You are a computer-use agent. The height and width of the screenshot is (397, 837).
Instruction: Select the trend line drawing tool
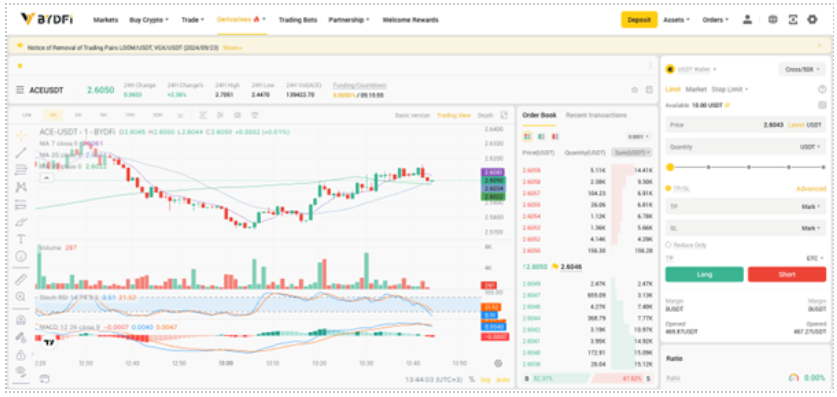point(21,153)
